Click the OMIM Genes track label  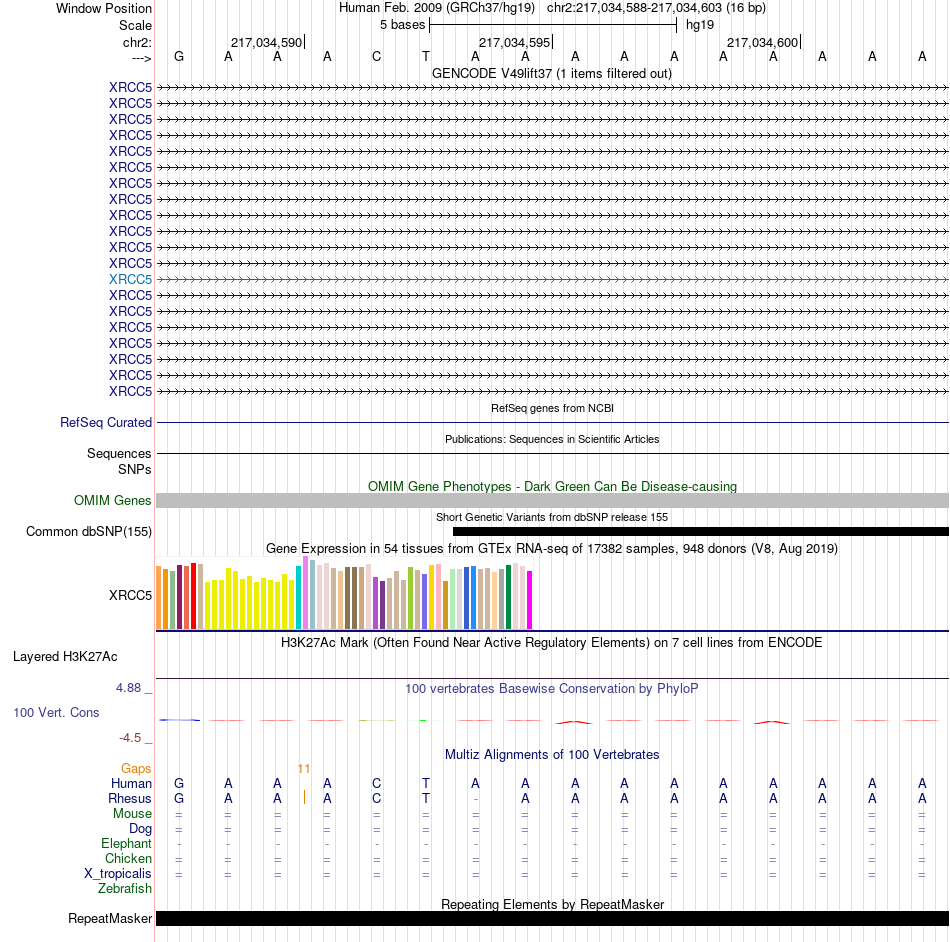(112, 500)
